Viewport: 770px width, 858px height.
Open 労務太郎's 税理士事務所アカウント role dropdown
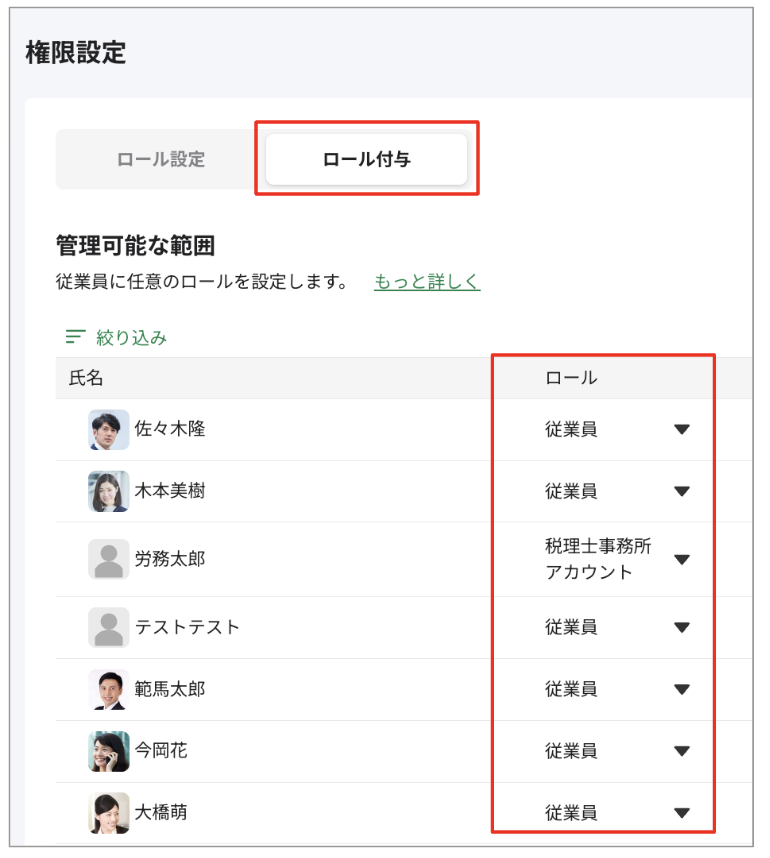(x=682, y=560)
